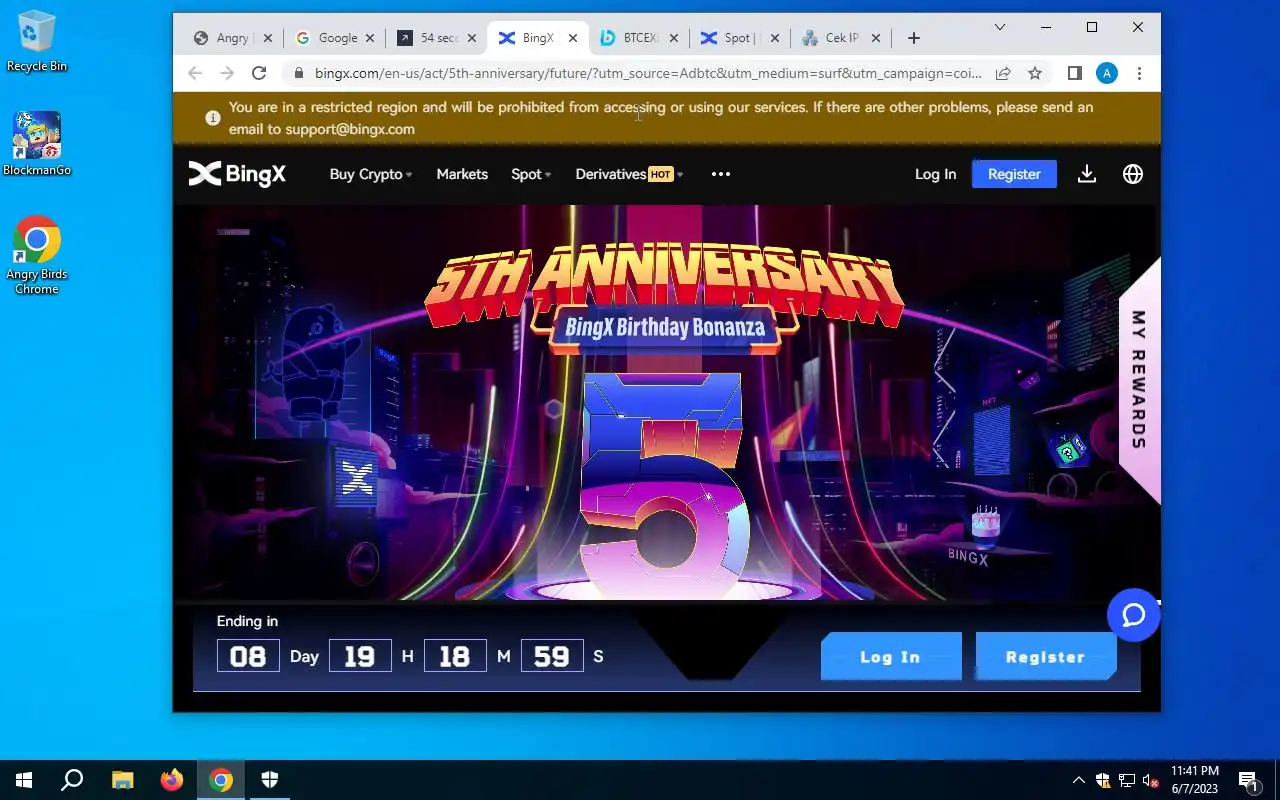The height and width of the screenshot is (800, 1280).
Task: Open Windows search from the taskbar
Action: 72,780
